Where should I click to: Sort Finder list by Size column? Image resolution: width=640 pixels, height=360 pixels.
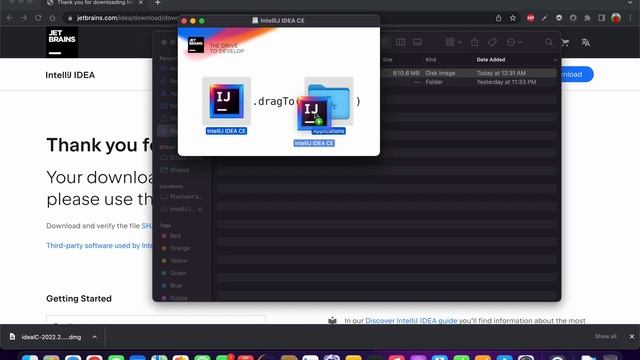[387, 60]
